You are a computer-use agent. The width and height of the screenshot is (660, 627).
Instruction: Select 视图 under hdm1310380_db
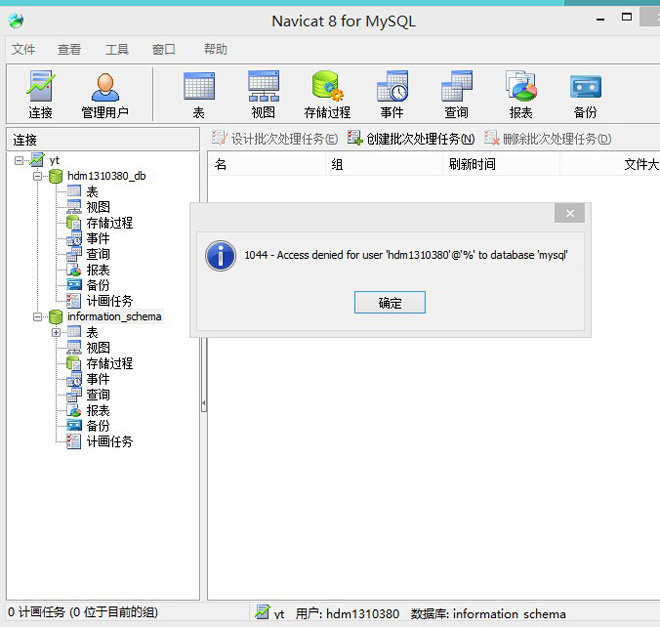(98, 207)
